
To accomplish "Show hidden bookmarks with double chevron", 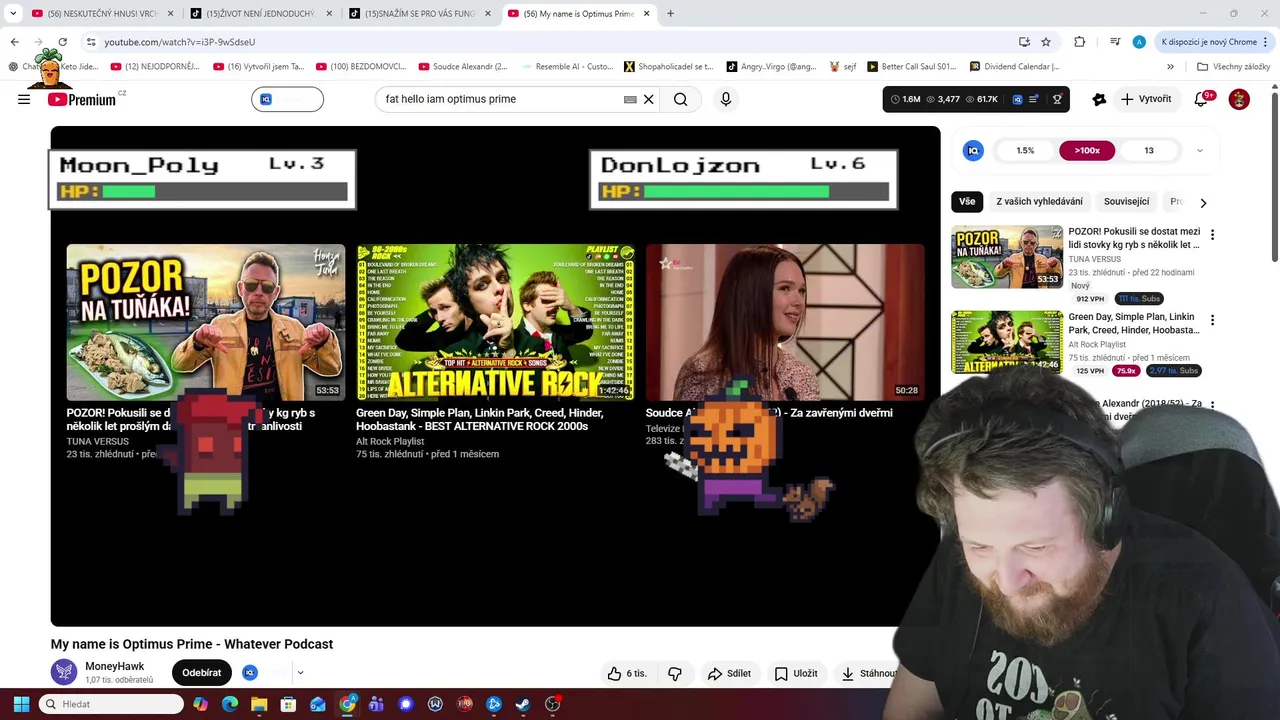I will (x=1170, y=67).
